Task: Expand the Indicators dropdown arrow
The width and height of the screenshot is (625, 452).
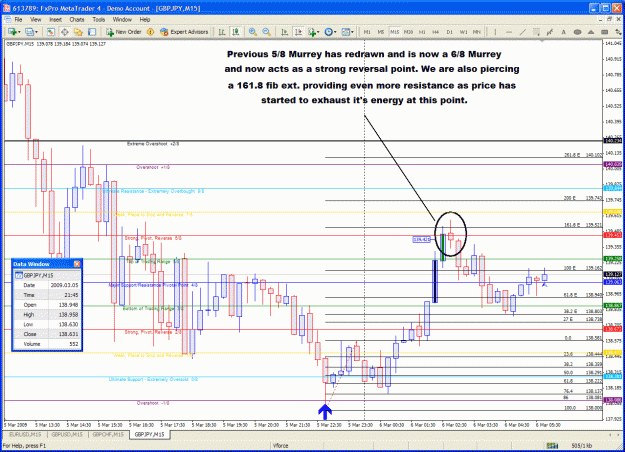Action: pyautogui.click(x=318, y=32)
